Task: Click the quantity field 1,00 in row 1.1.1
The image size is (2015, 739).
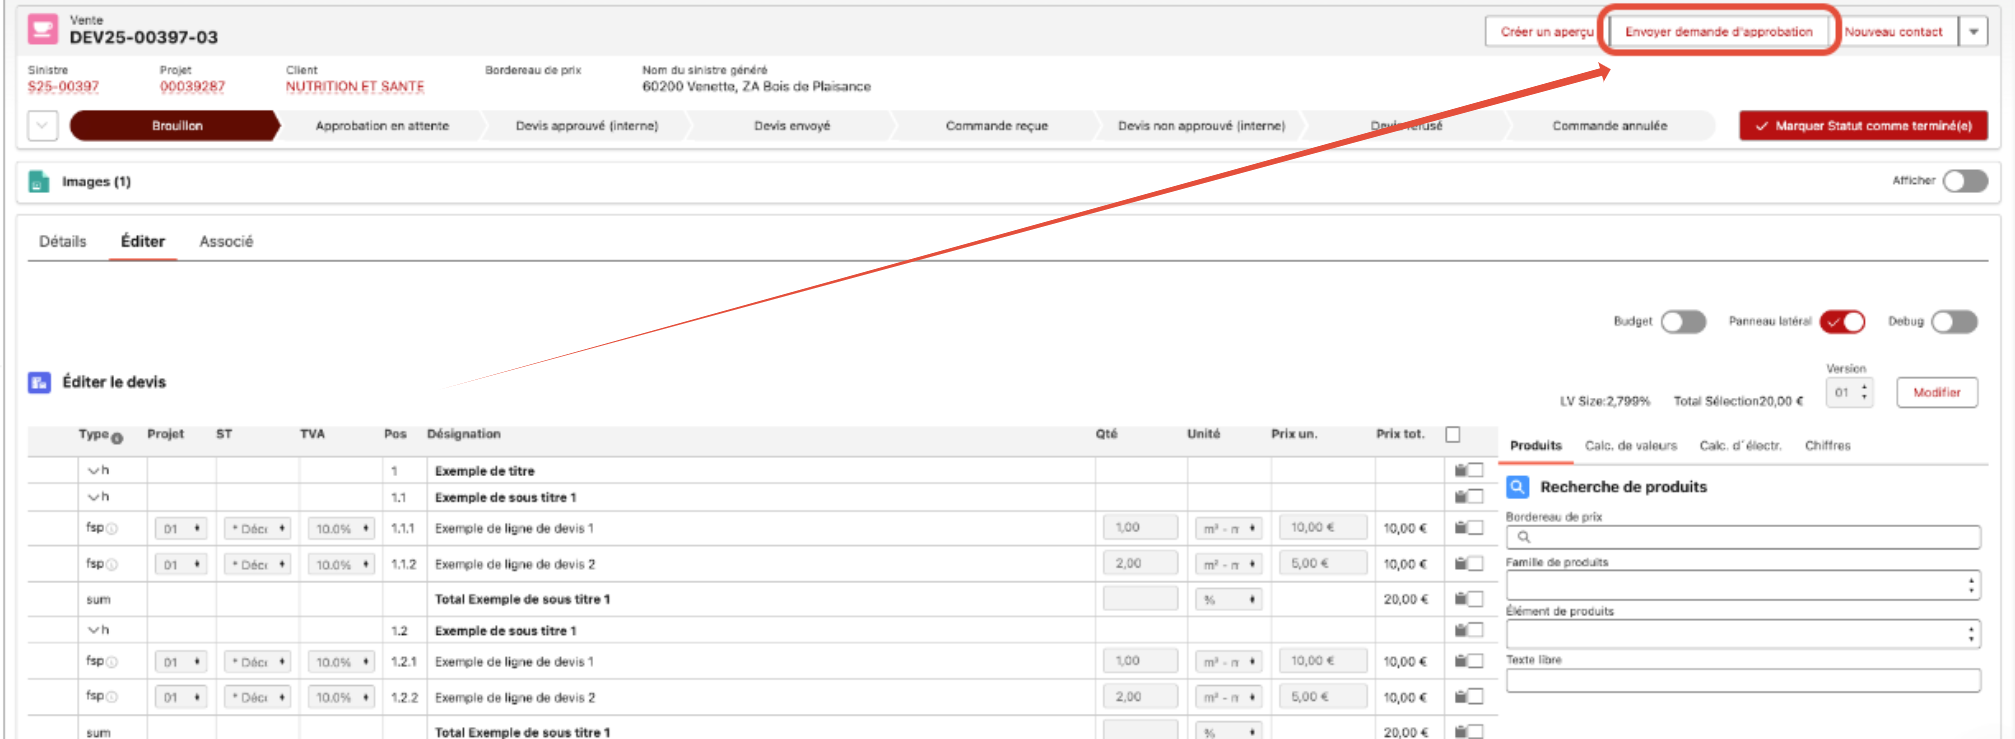Action: [x=1140, y=528]
